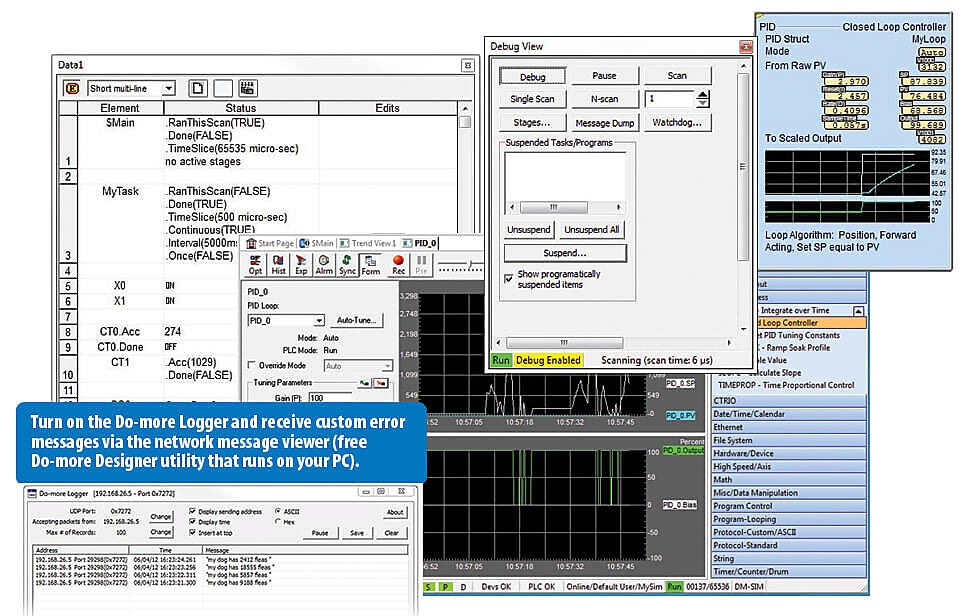Expand the Math instruction category
969x616 pixels.
pos(789,479)
